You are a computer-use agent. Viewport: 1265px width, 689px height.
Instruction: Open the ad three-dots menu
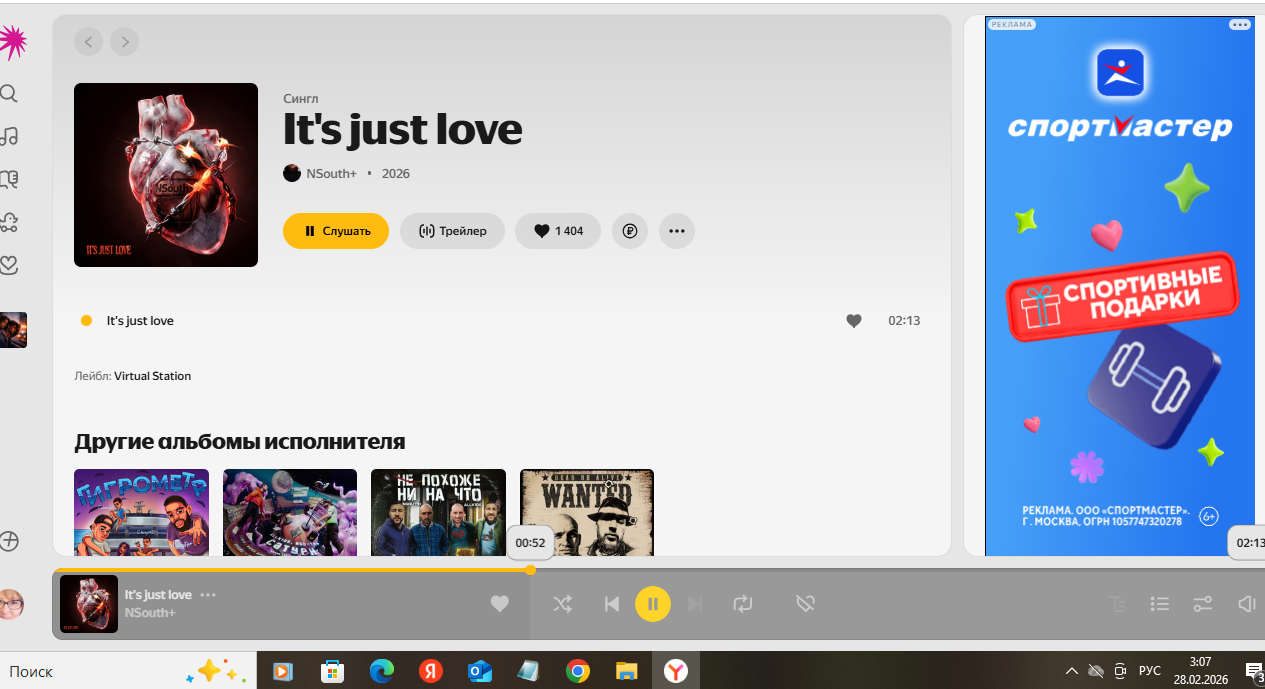click(x=1240, y=24)
